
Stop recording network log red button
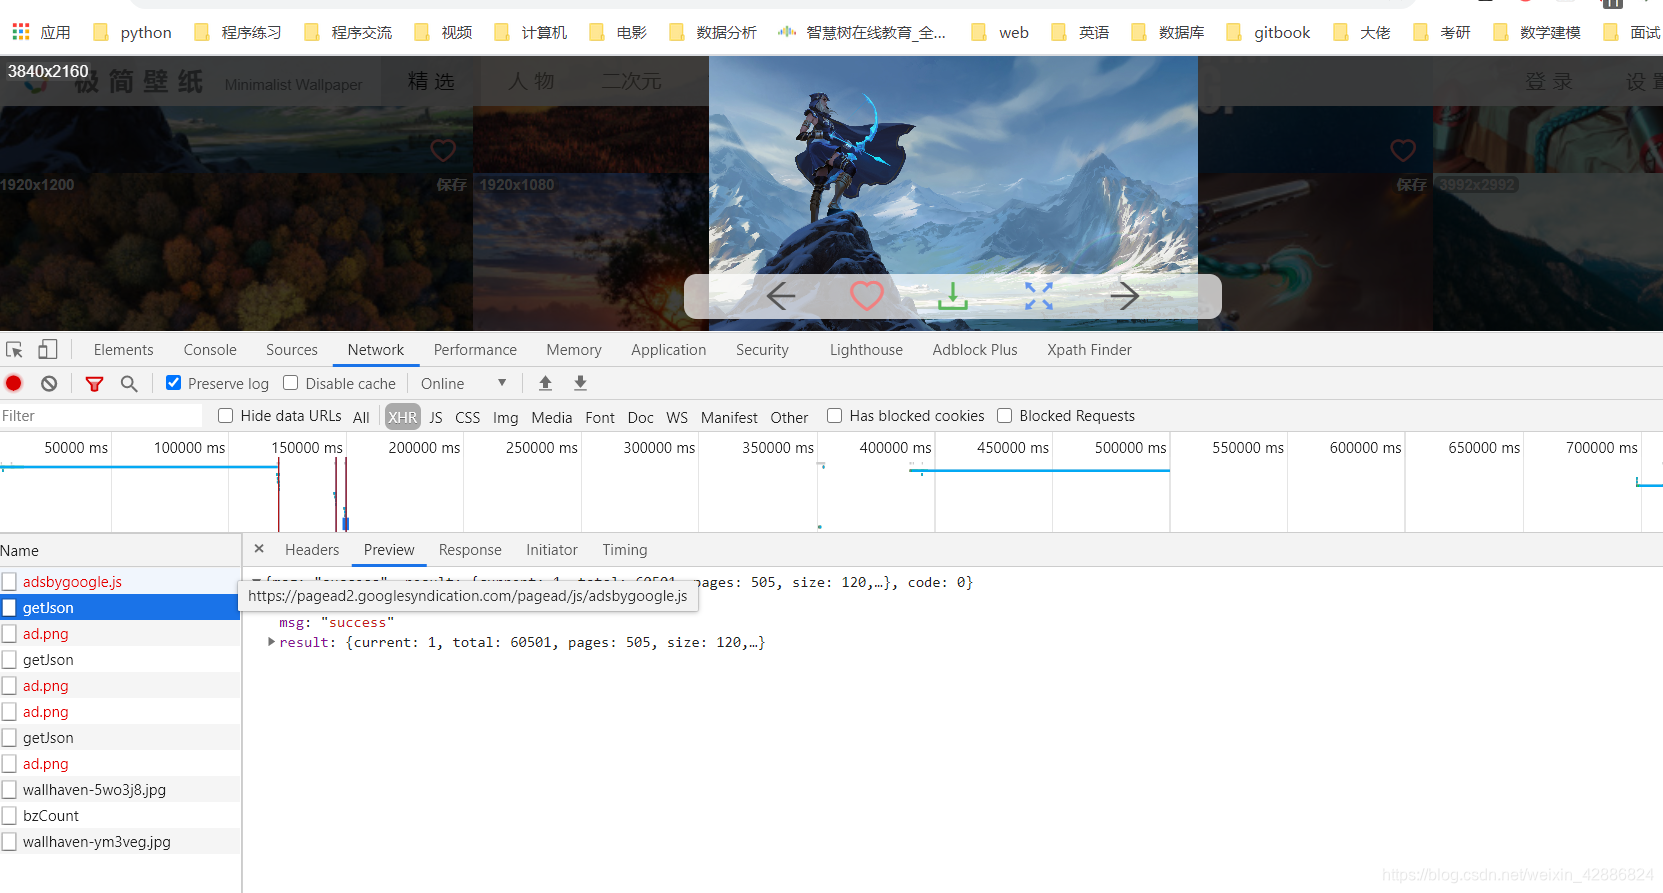pos(14,383)
